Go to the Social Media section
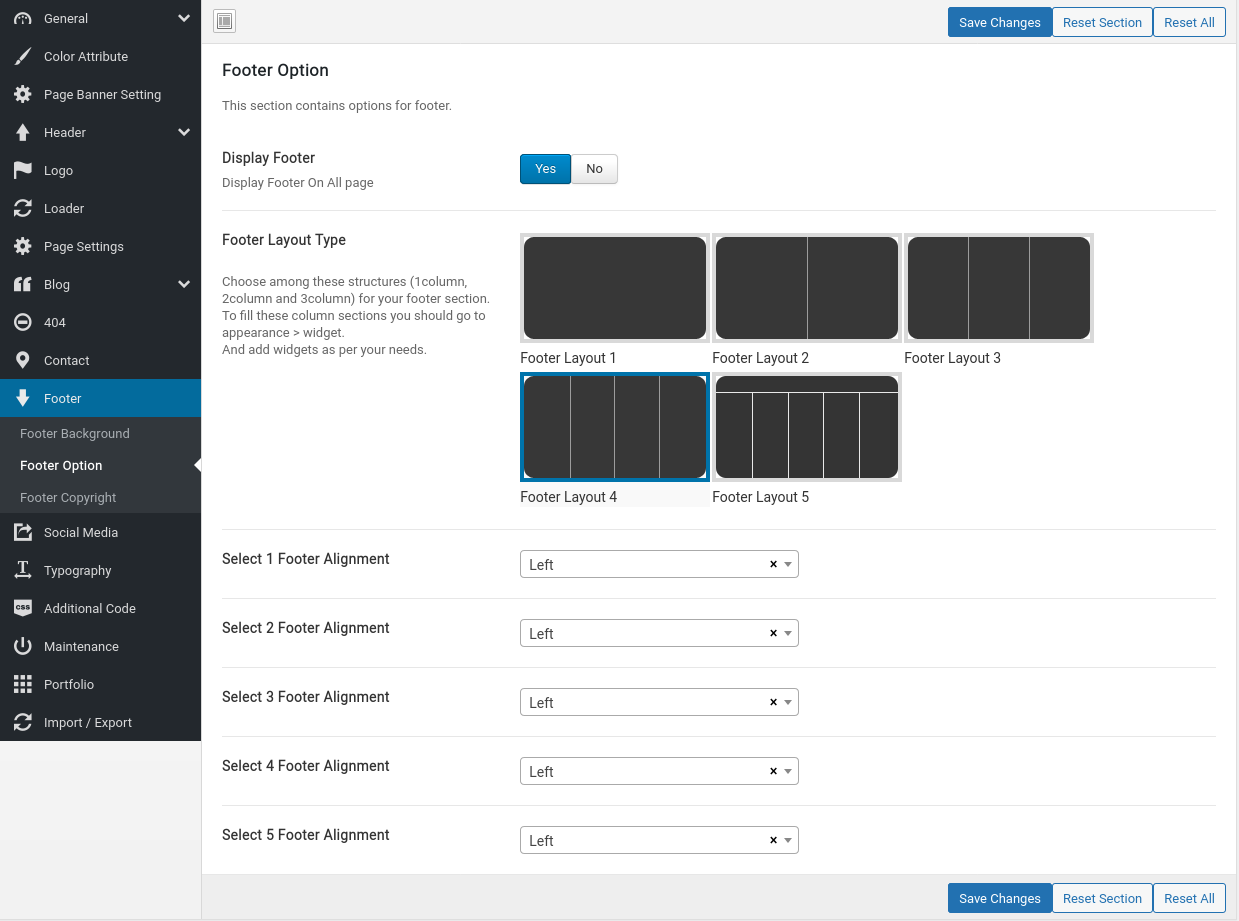 [x=100, y=532]
